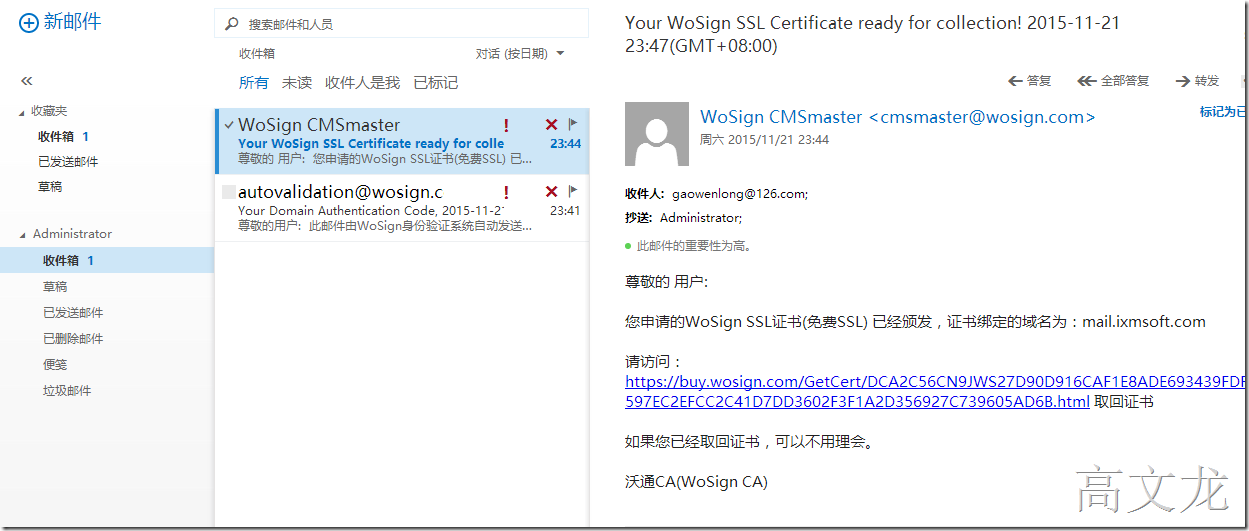This screenshot has height=531, width=1249.
Task: Open 草稿 under favorites
Action: coord(50,187)
